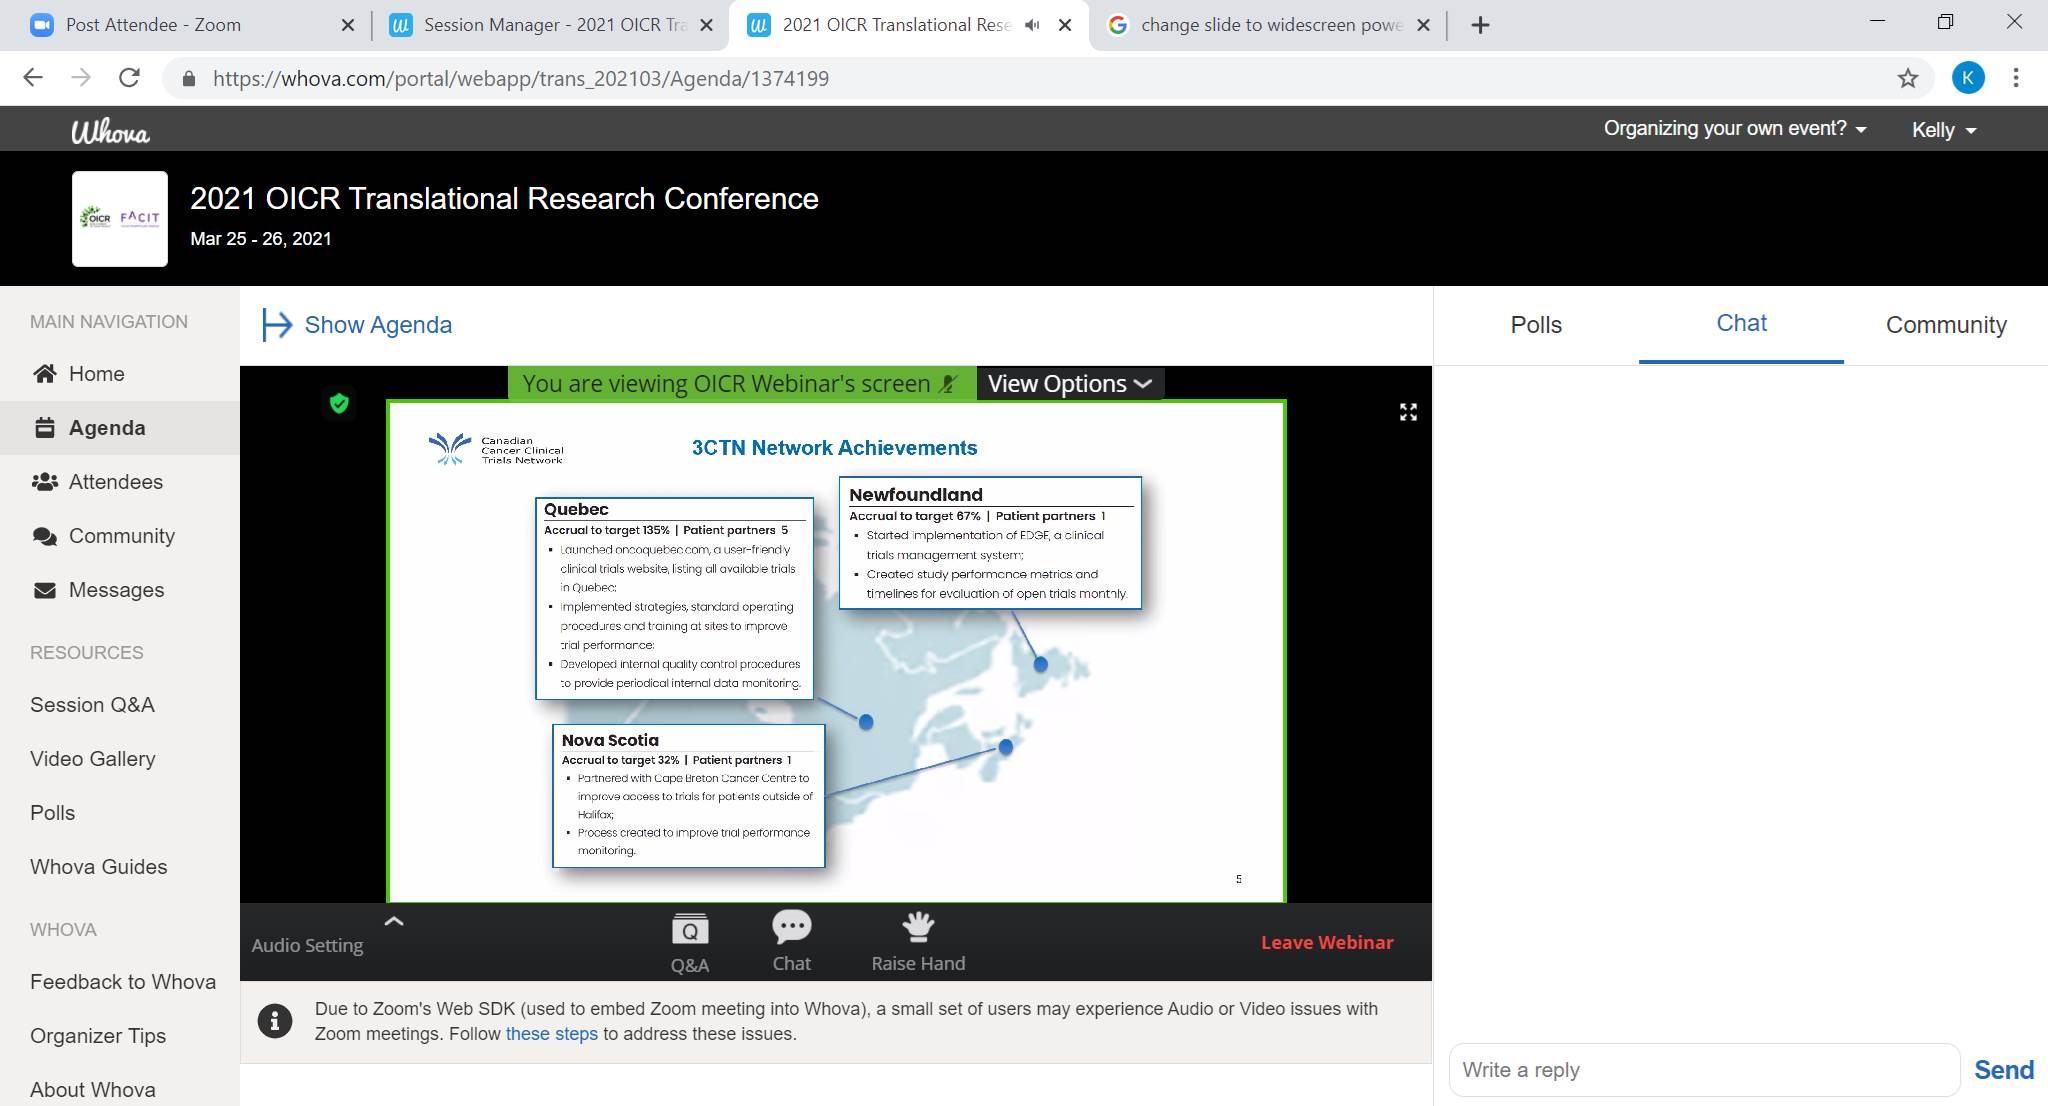This screenshot has width=2048, height=1106.
Task: Bookmark this page with the star icon
Action: [1908, 78]
